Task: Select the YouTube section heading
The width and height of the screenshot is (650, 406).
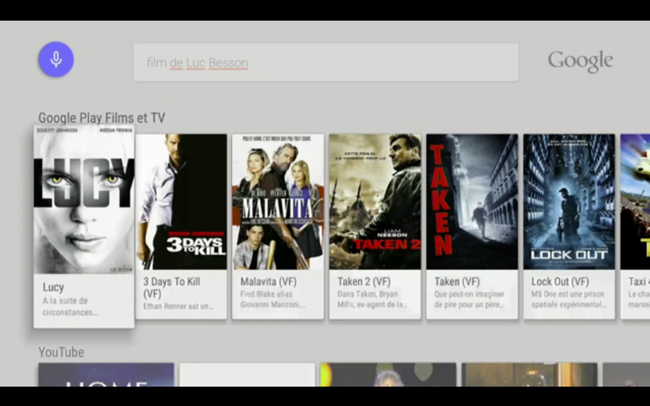Action: [x=61, y=352]
